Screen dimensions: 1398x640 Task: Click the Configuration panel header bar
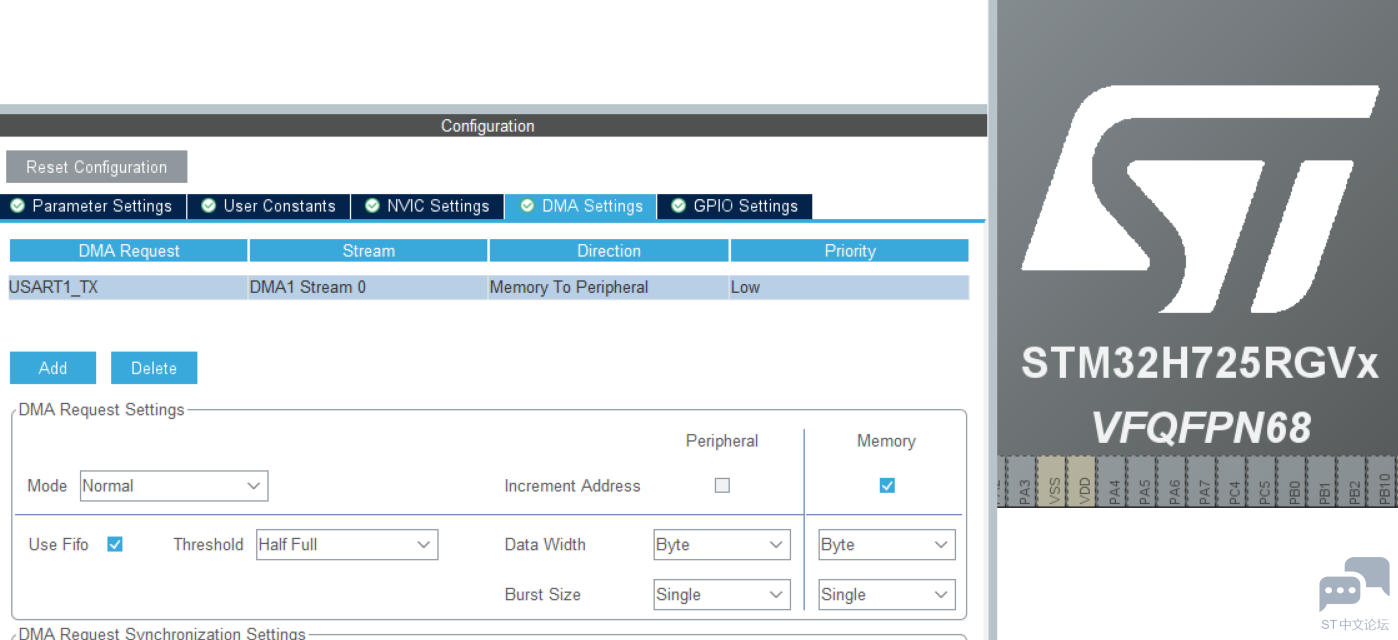click(493, 126)
